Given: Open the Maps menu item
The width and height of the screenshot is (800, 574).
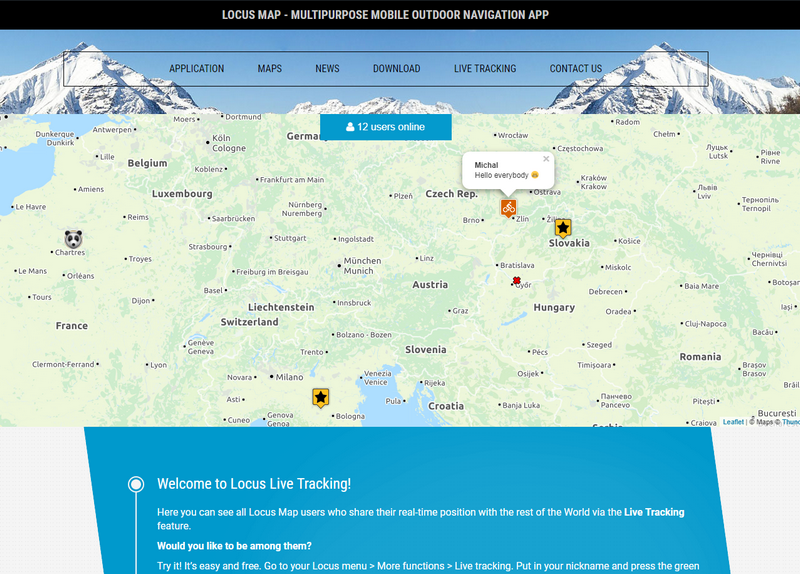Looking at the screenshot, I should coord(269,68).
